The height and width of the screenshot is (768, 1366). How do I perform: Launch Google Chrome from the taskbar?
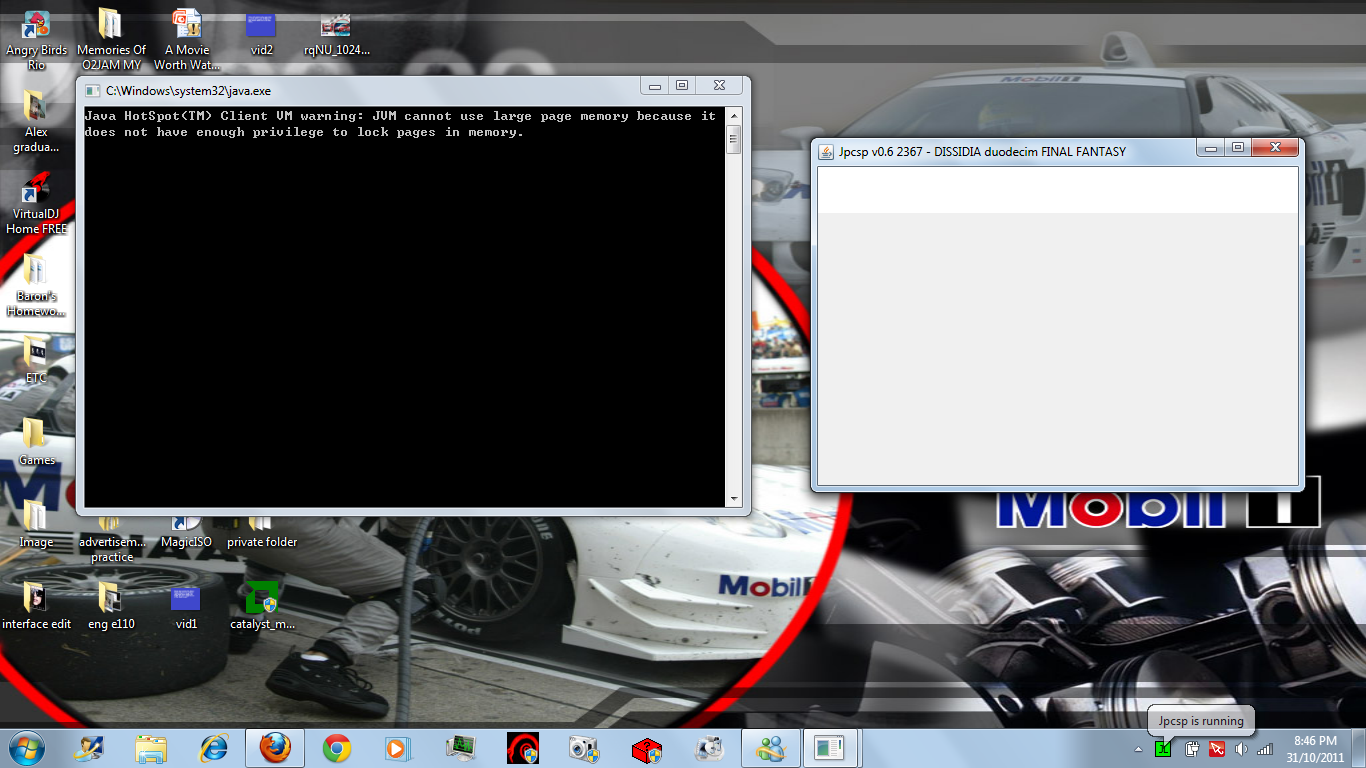tap(337, 748)
